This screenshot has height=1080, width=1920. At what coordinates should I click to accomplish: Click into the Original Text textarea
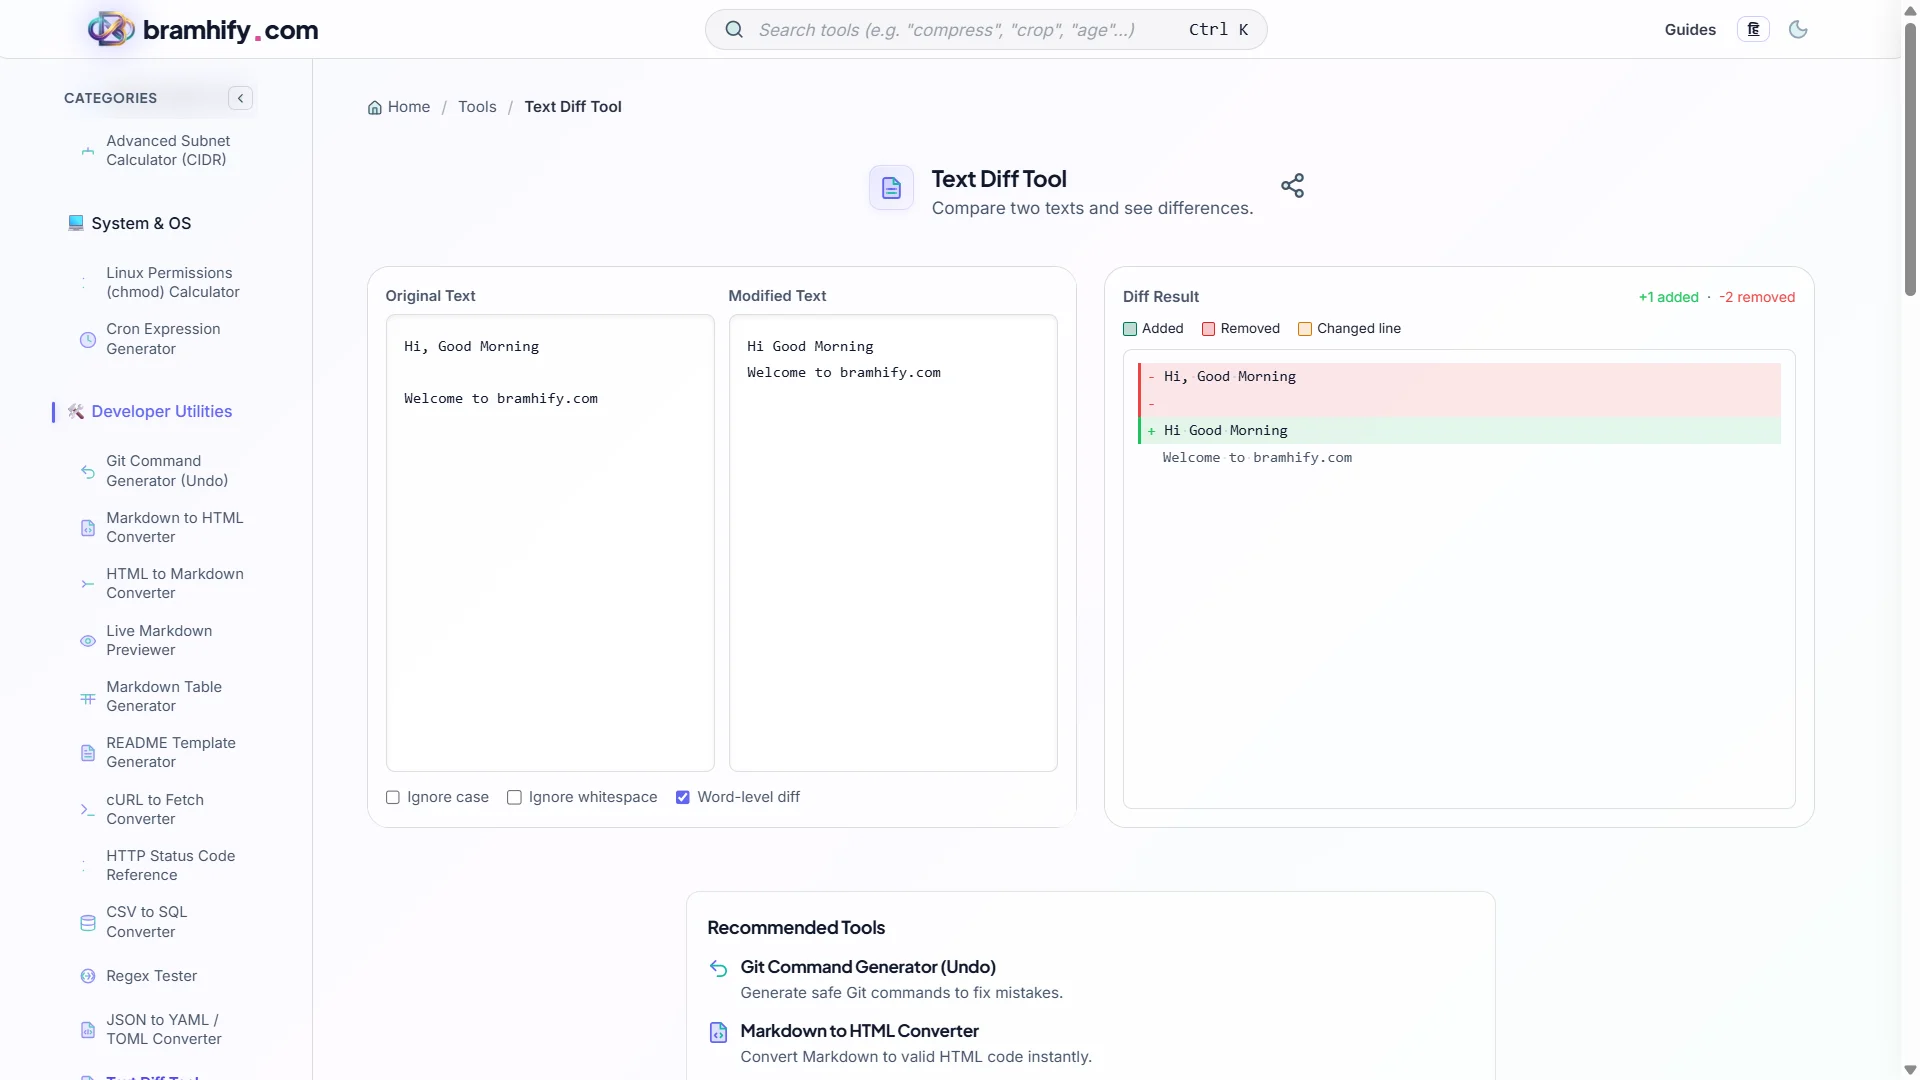pyautogui.click(x=550, y=543)
